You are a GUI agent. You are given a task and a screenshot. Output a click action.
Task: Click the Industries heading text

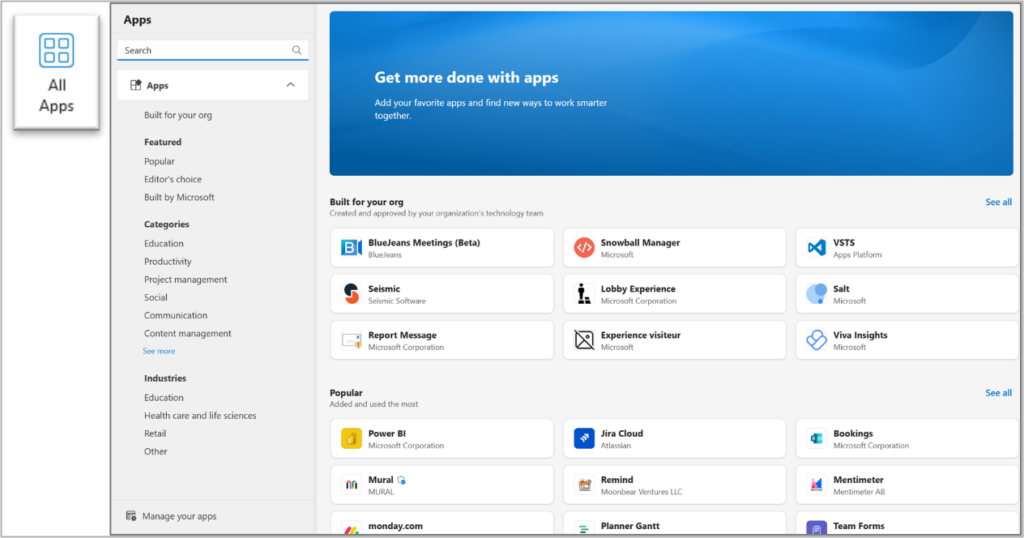(x=165, y=378)
